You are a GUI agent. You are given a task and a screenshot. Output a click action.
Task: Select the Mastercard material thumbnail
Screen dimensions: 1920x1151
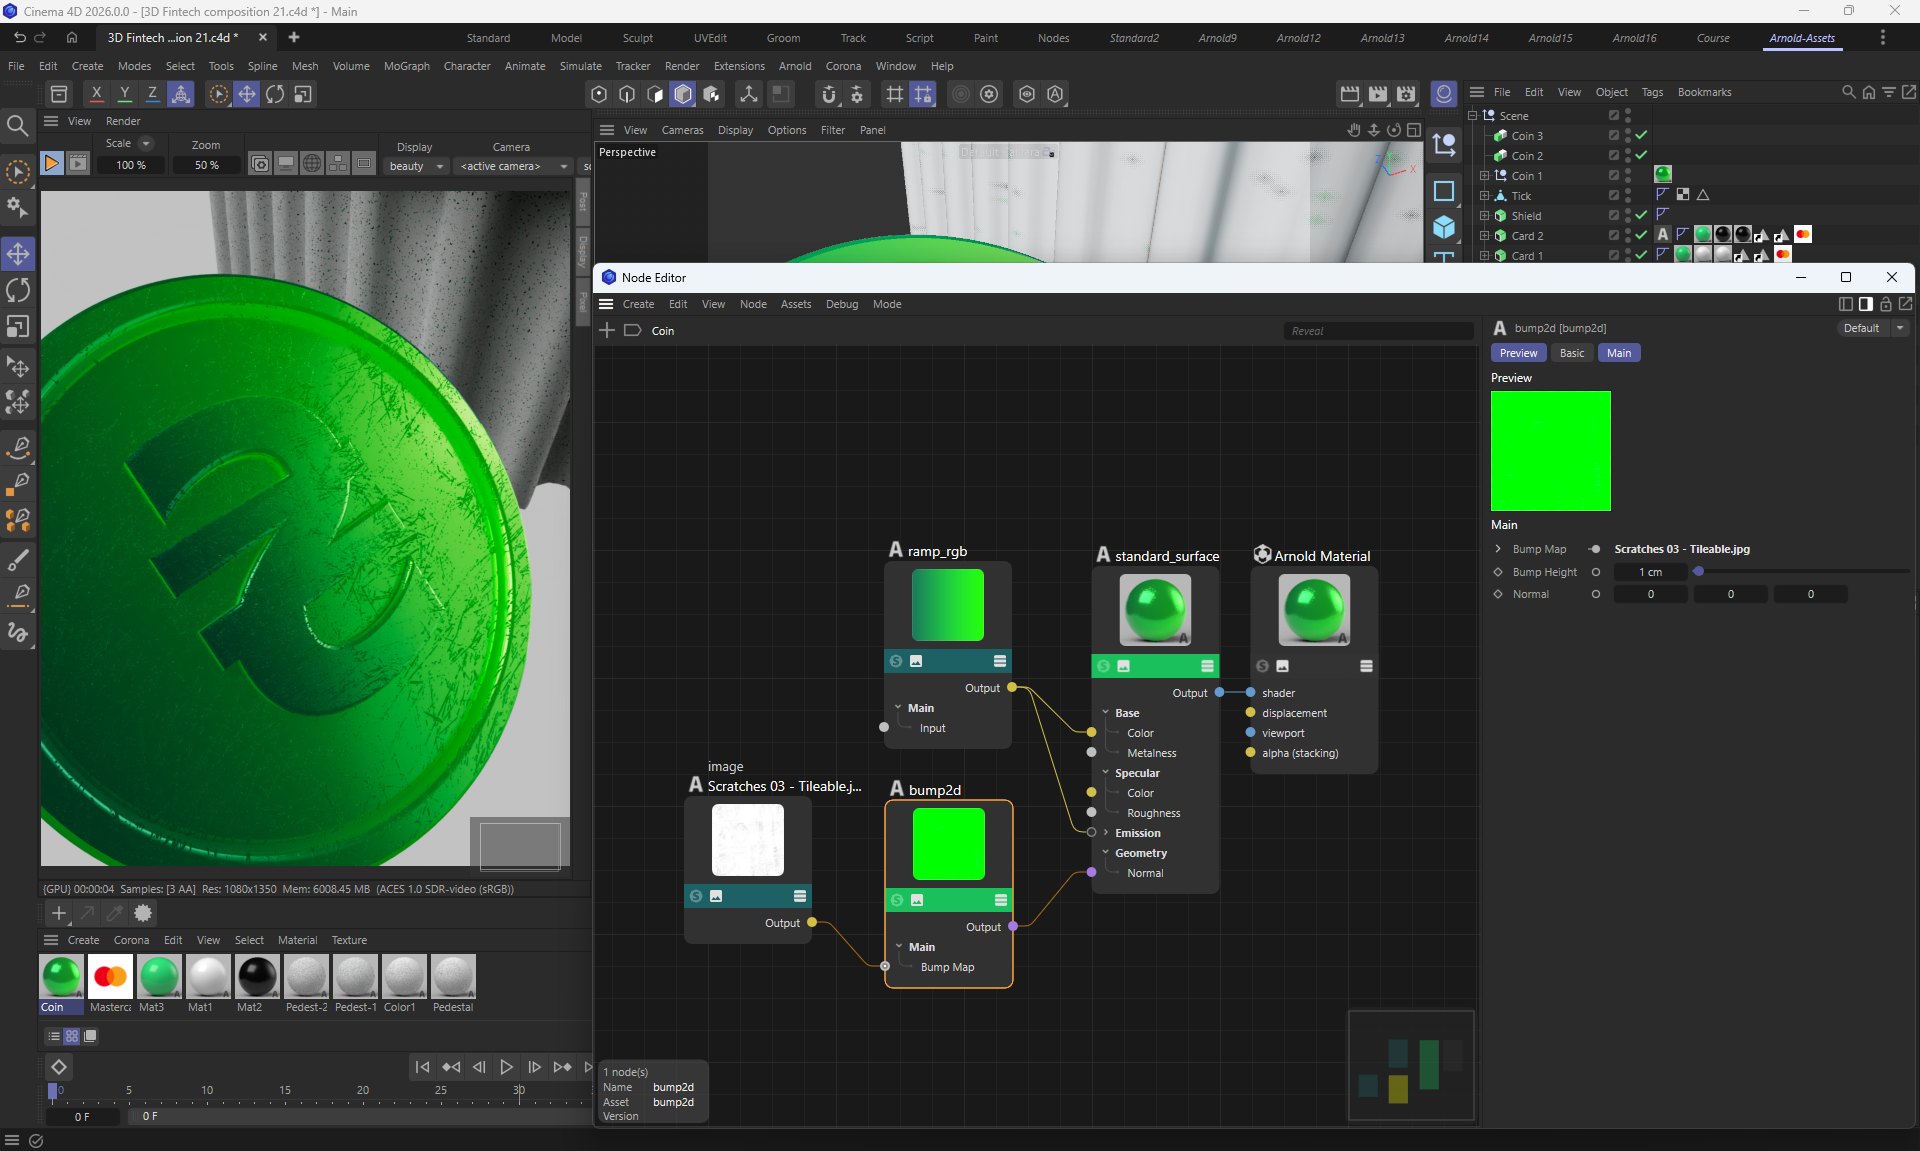[x=110, y=977]
